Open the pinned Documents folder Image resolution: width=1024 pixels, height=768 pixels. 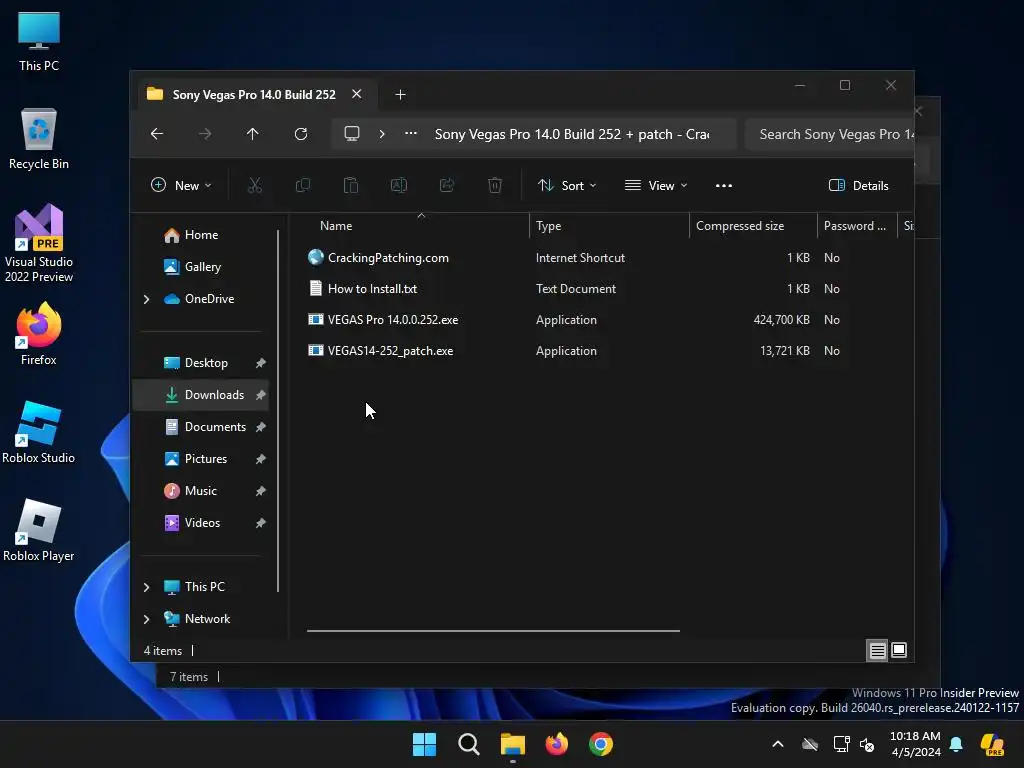[x=205, y=426]
